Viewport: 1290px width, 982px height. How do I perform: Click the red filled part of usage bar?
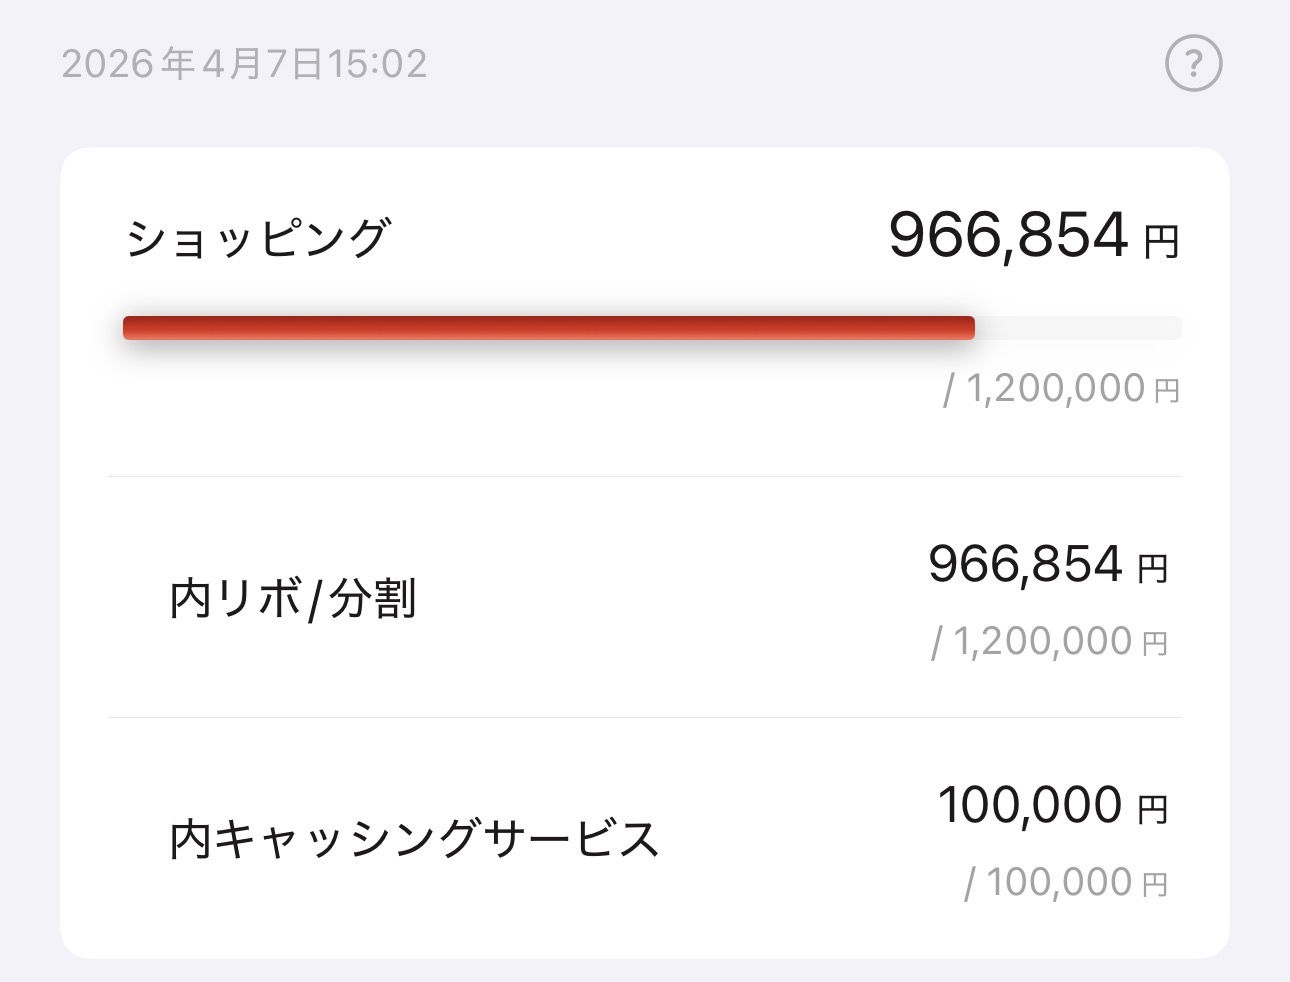[x=548, y=328]
